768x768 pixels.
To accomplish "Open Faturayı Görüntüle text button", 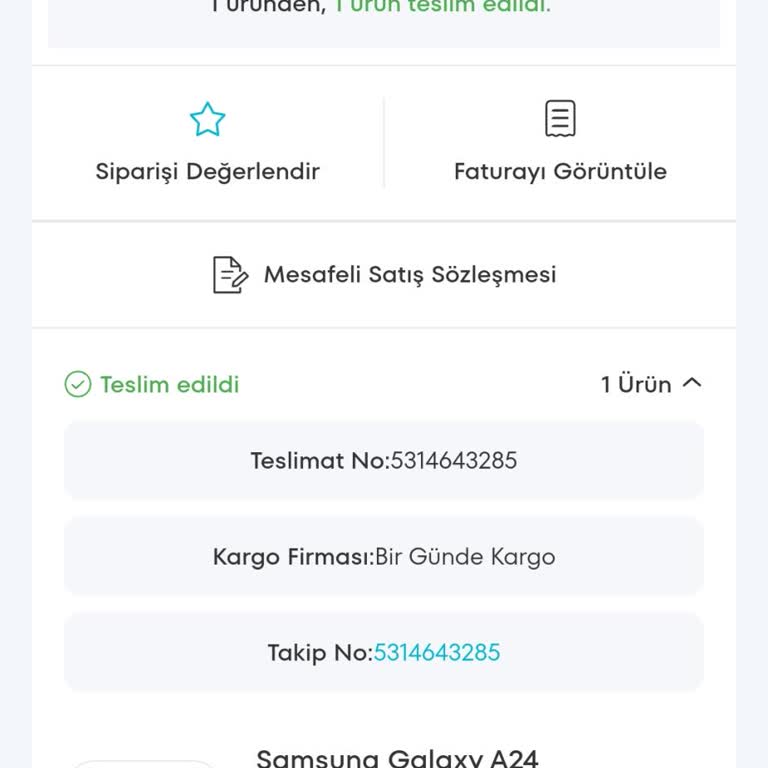I will 560,171.
